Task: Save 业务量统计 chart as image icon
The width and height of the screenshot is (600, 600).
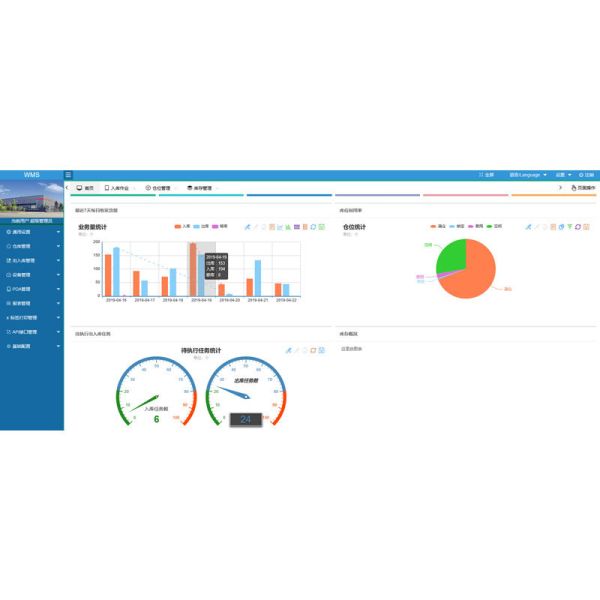Action: click(323, 227)
